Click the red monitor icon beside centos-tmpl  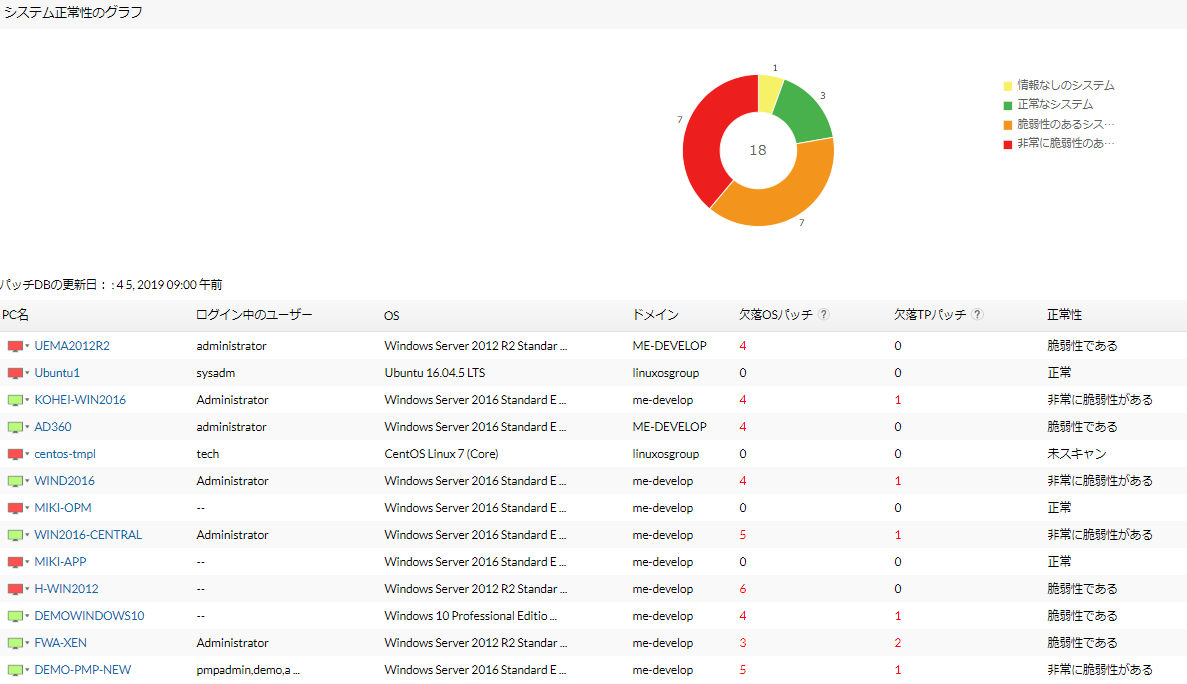click(x=14, y=454)
